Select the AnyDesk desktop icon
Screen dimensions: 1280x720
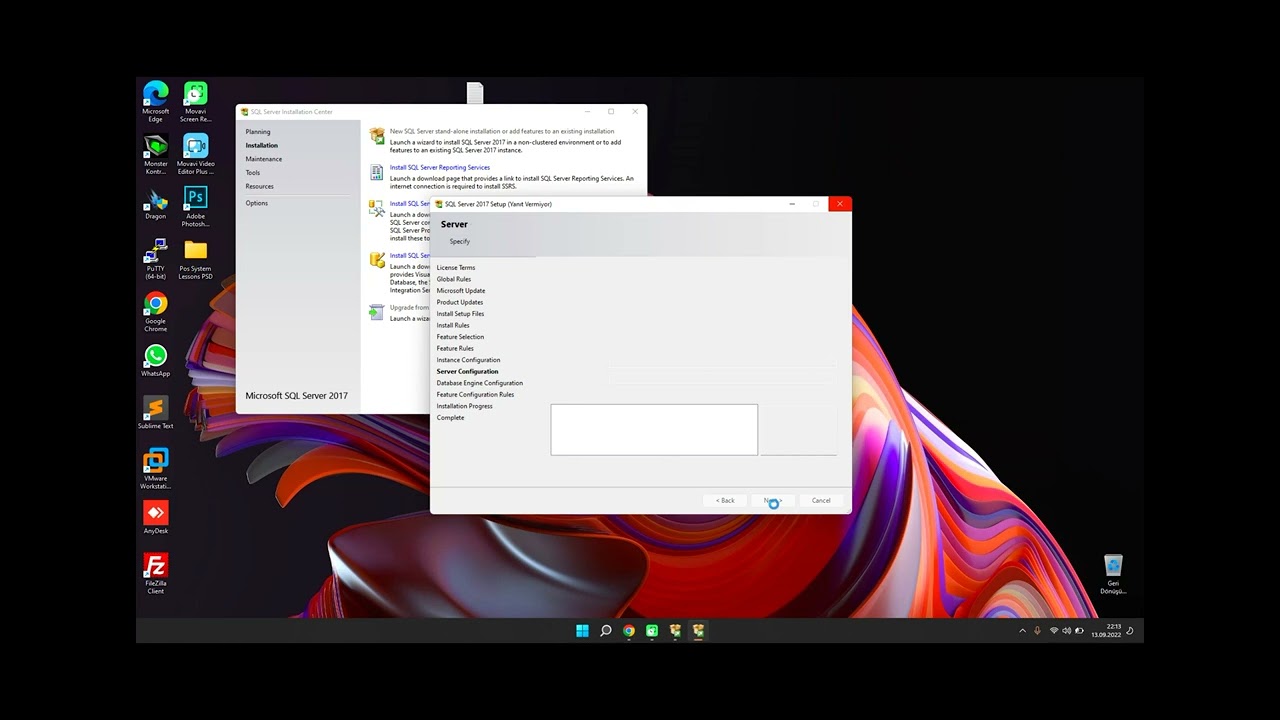[155, 518]
